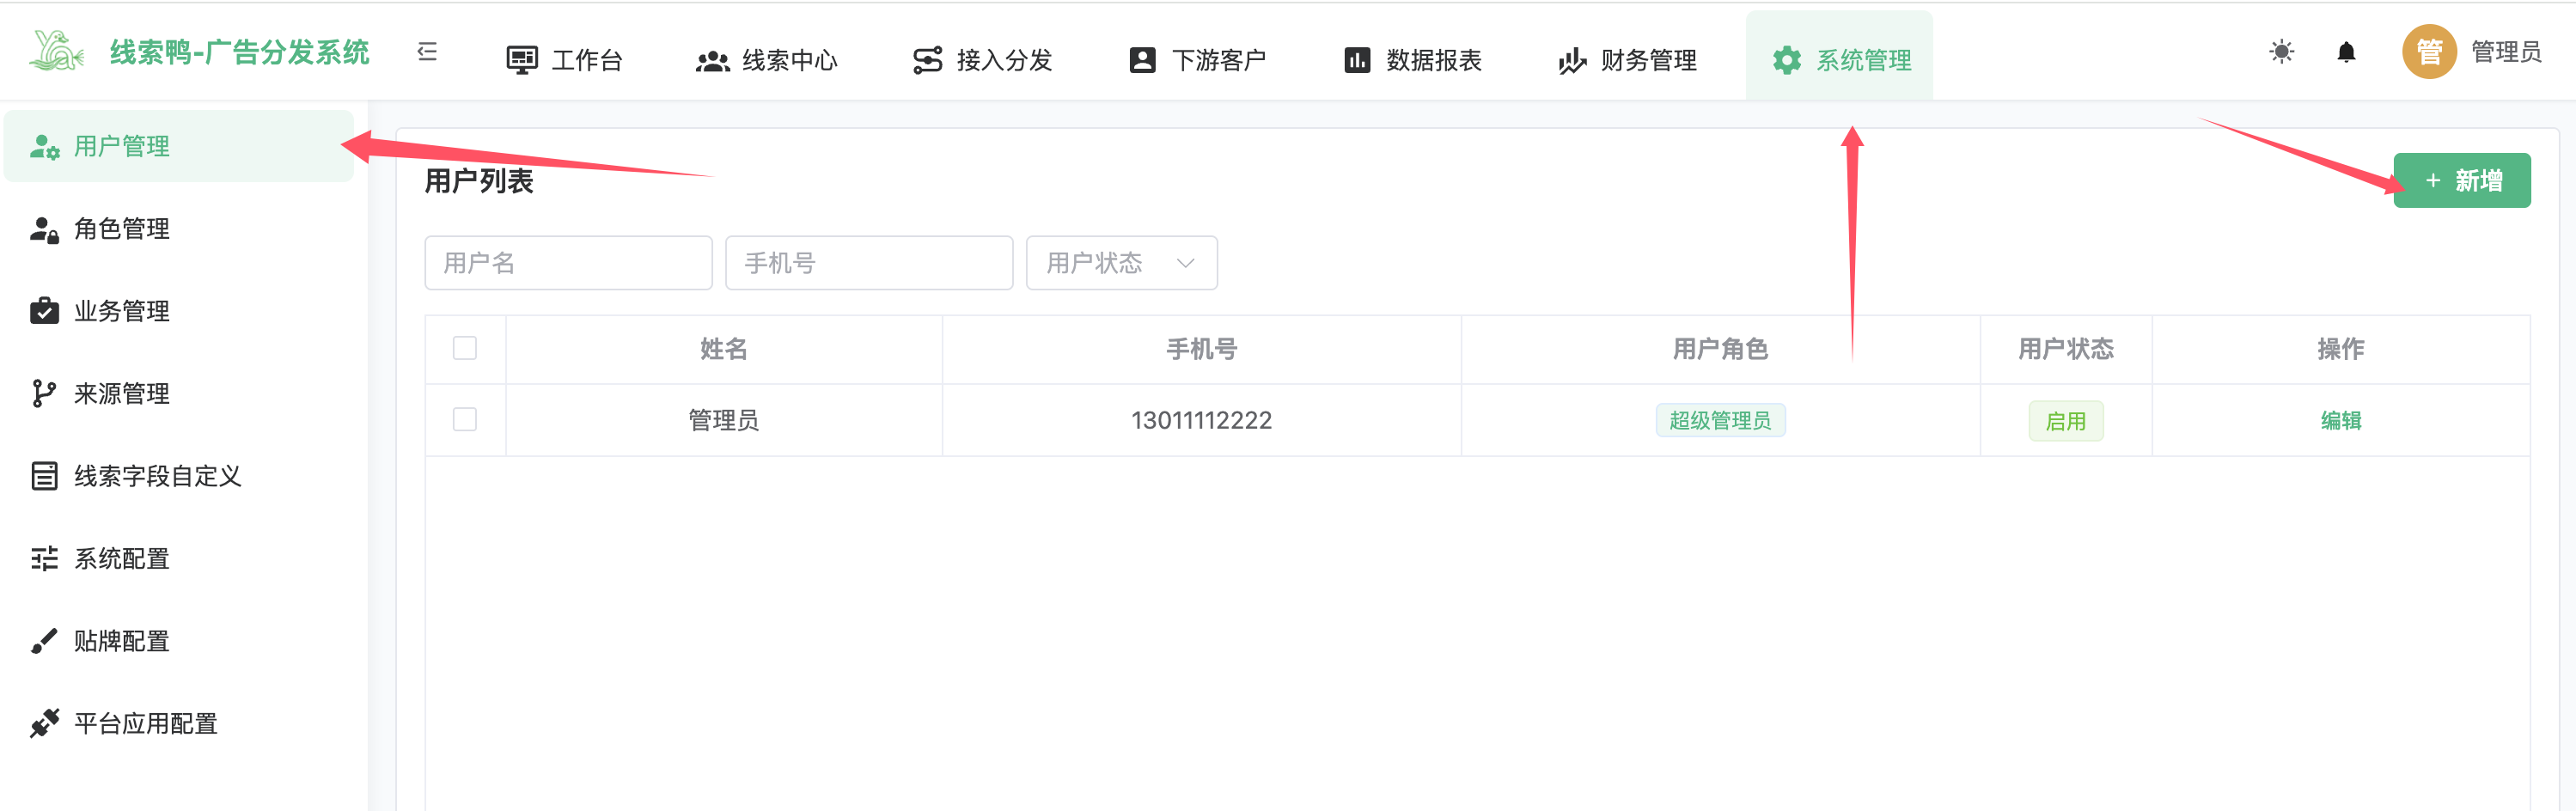Select the 管理员 row checkbox
The height and width of the screenshot is (811, 2576).
(x=465, y=419)
